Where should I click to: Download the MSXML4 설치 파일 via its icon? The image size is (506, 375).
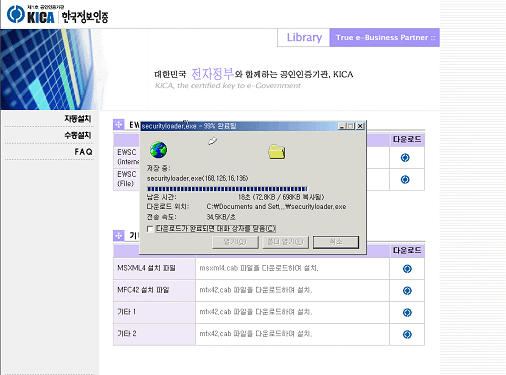point(407,269)
